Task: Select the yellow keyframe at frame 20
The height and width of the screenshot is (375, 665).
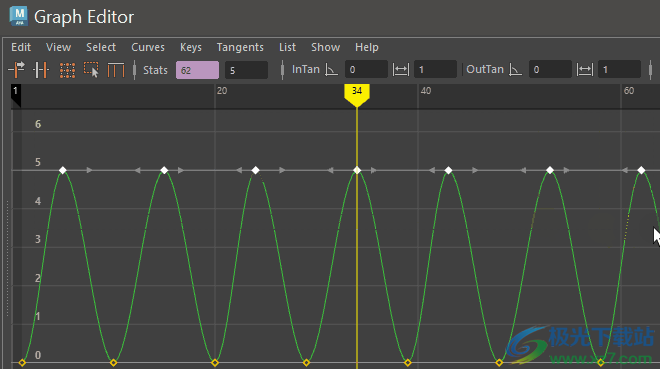Action: point(215,363)
